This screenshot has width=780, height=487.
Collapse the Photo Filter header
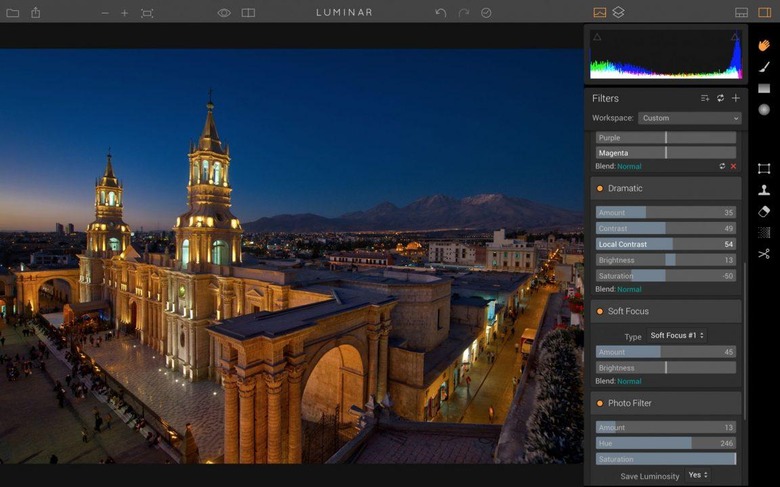(x=666, y=403)
